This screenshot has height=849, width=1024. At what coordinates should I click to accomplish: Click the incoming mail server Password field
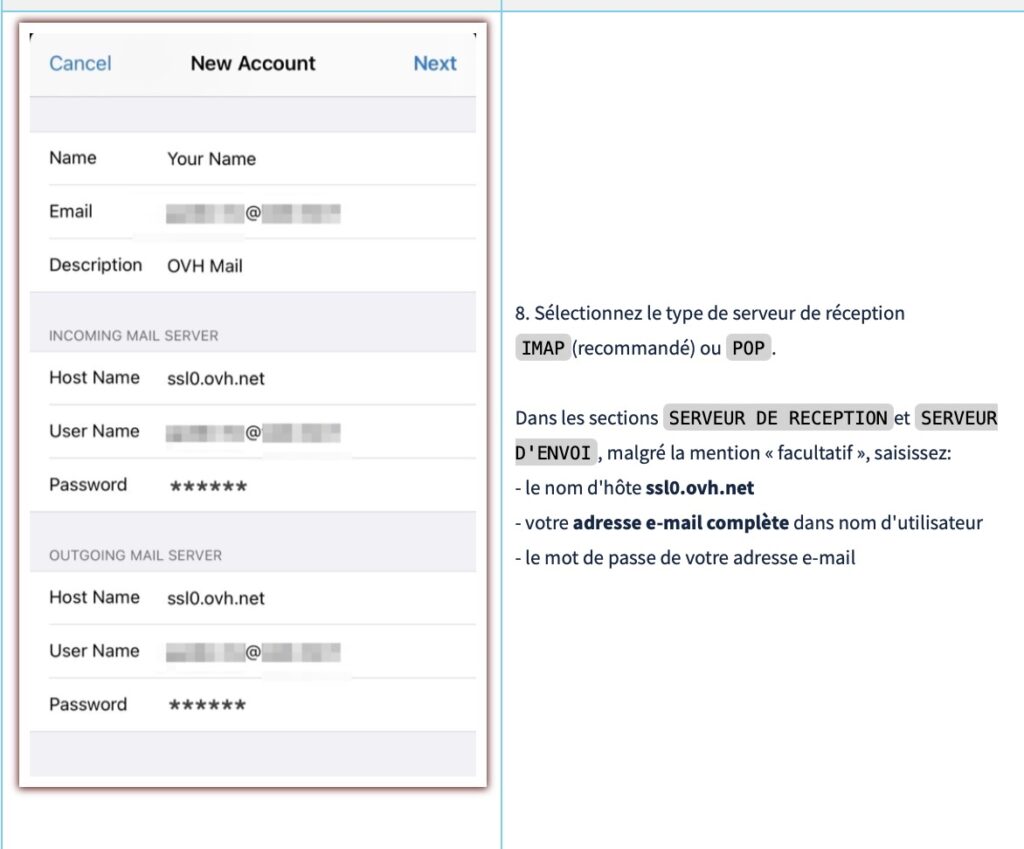pyautogui.click(x=208, y=486)
